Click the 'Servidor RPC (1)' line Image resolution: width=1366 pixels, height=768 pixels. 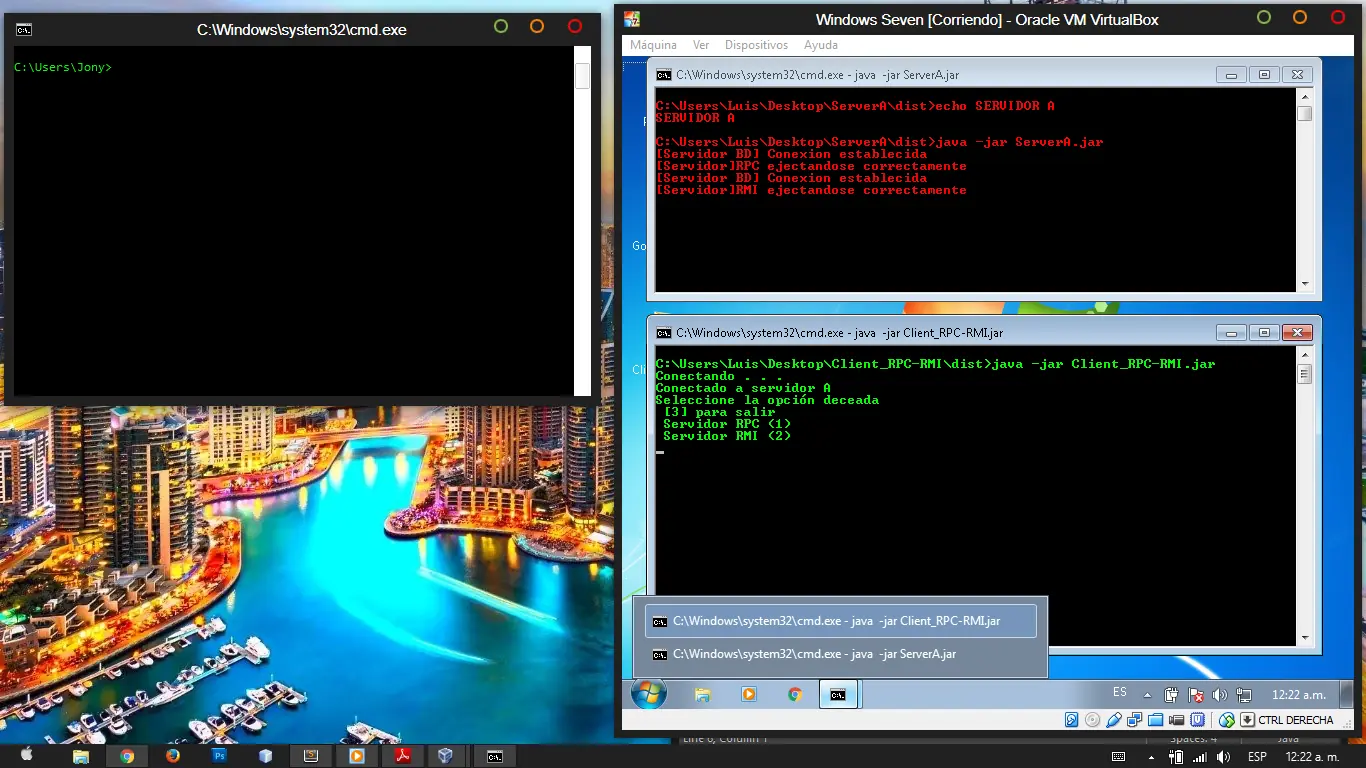coord(727,424)
